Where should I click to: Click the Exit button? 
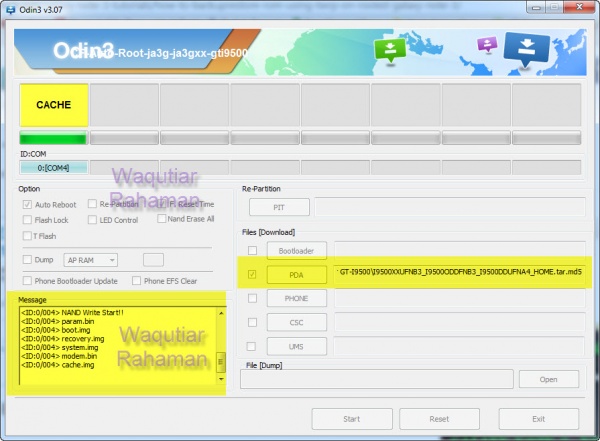(x=539, y=419)
